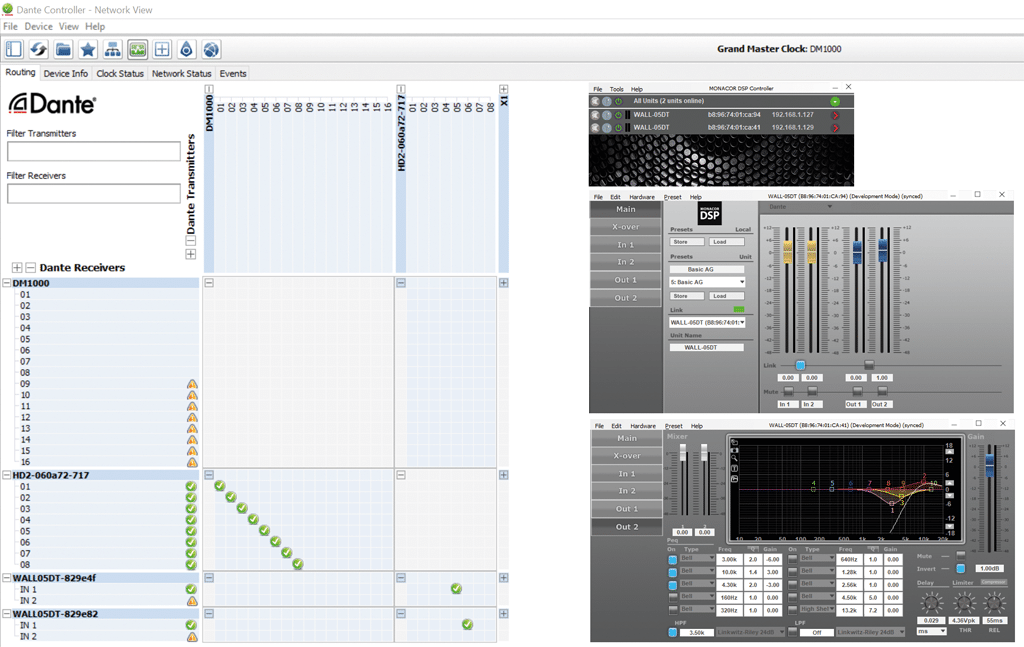
Task: Expand all Dante Receivers with plus button
Action: pyautogui.click(x=17, y=268)
